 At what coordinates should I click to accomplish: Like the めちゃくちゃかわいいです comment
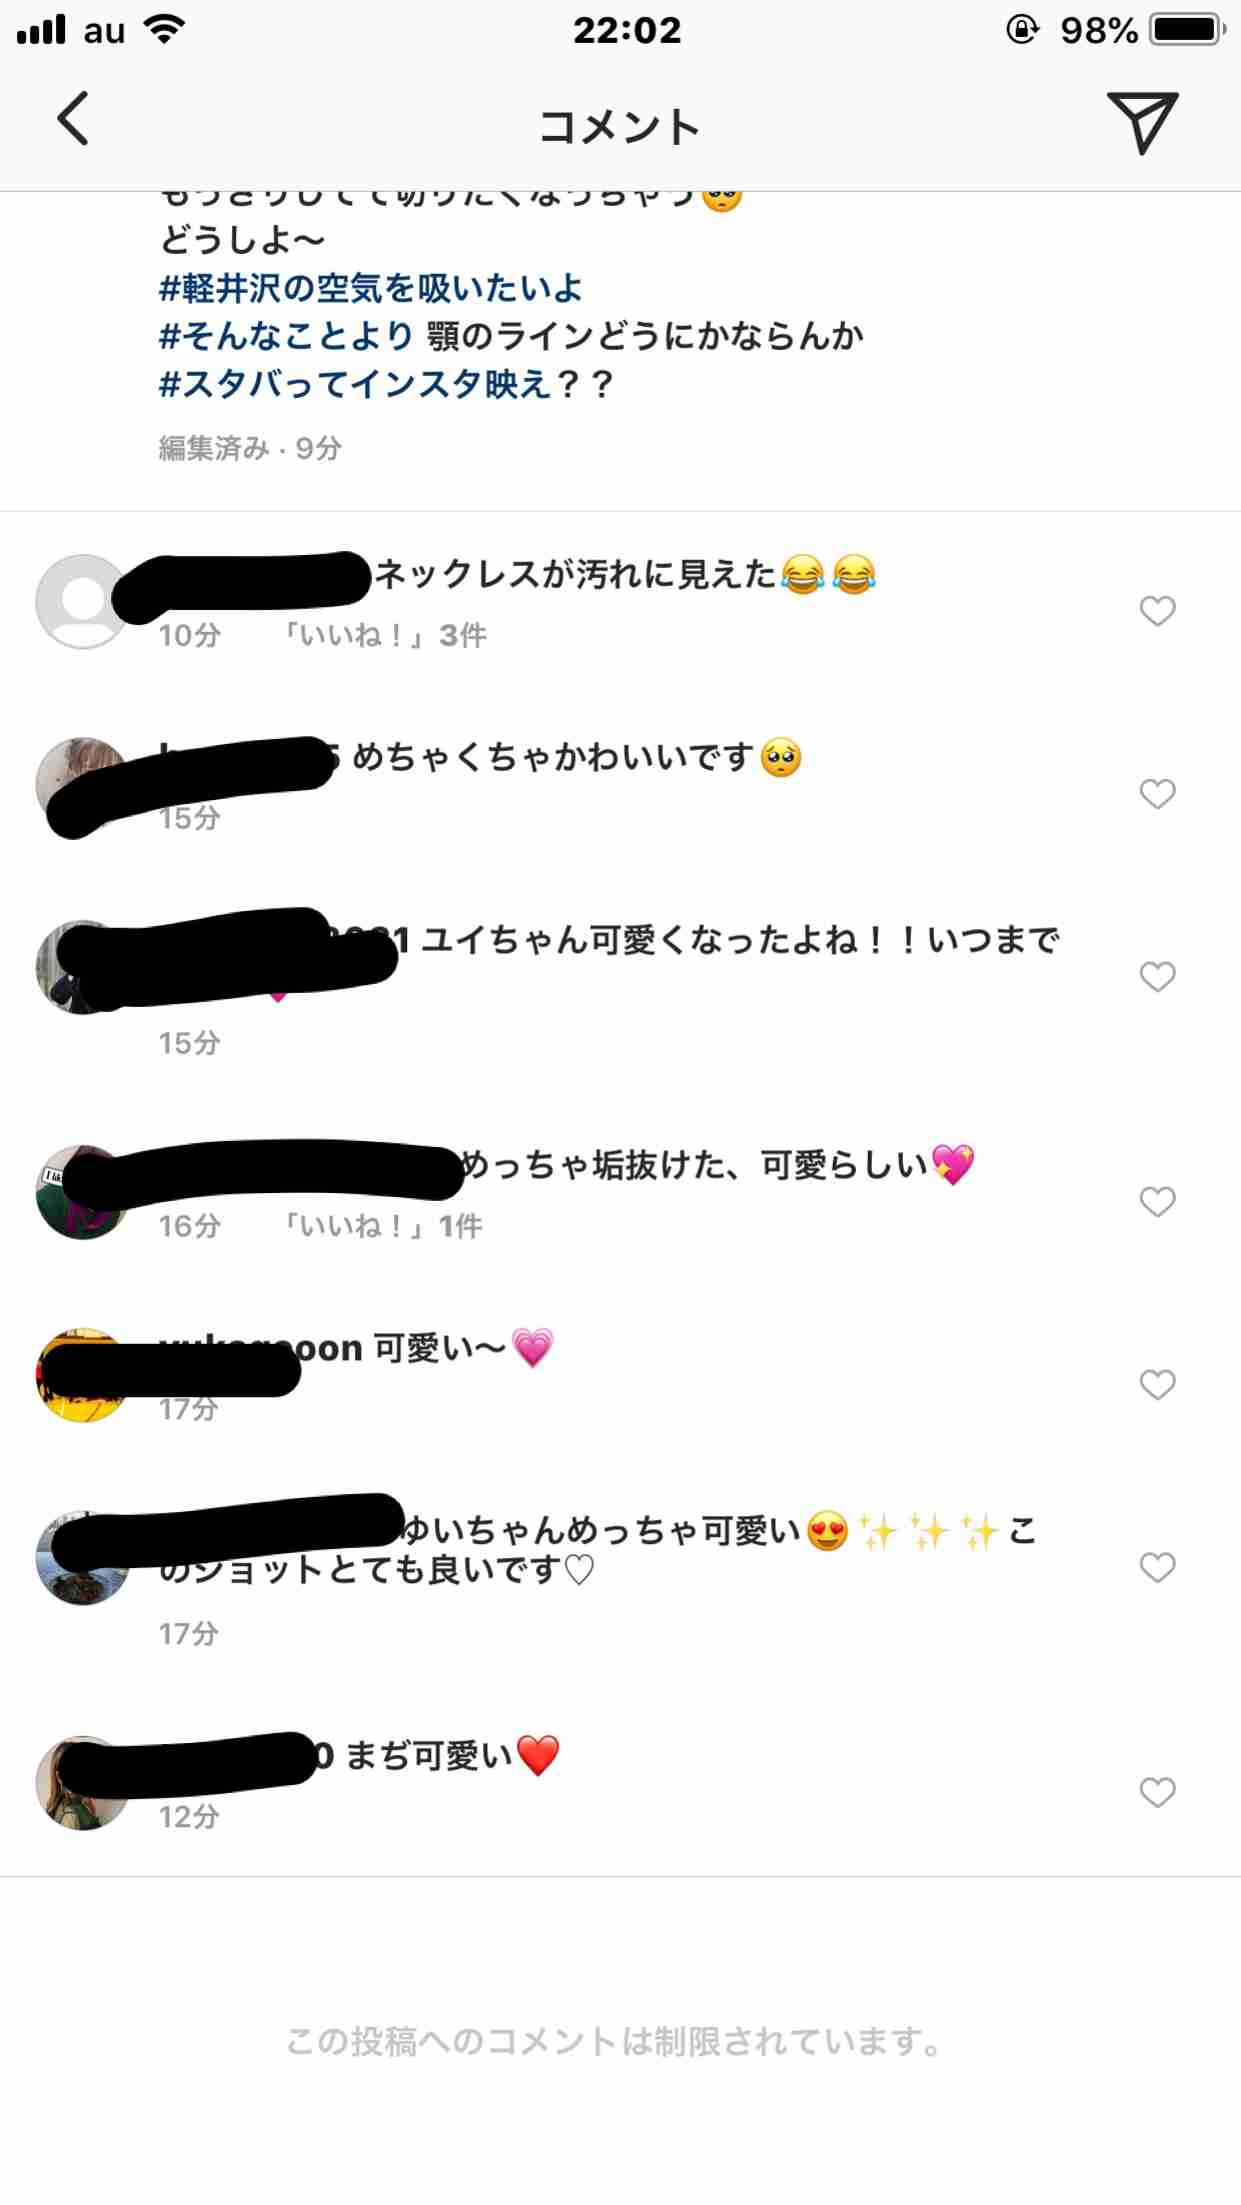1157,793
